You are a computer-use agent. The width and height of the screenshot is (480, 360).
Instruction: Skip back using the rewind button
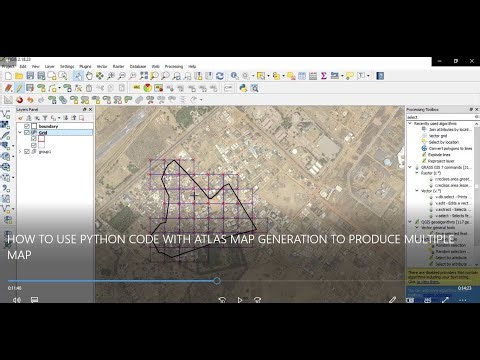pos(222,300)
